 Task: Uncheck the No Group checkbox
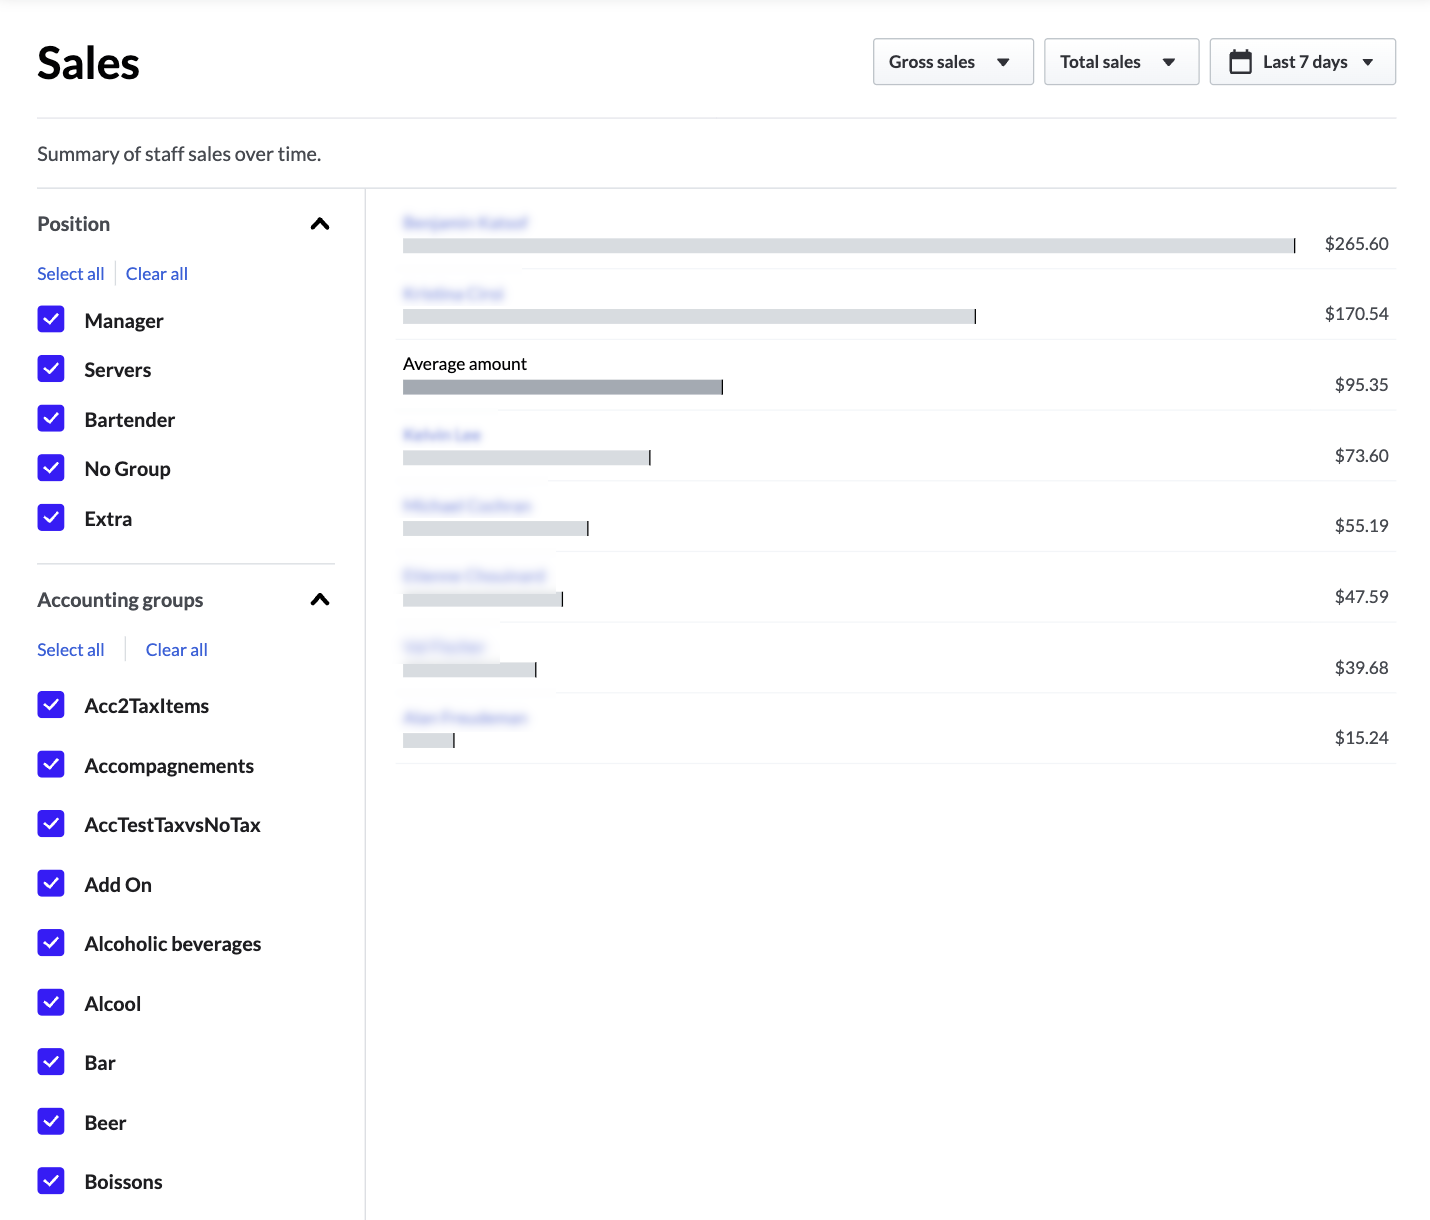(51, 468)
